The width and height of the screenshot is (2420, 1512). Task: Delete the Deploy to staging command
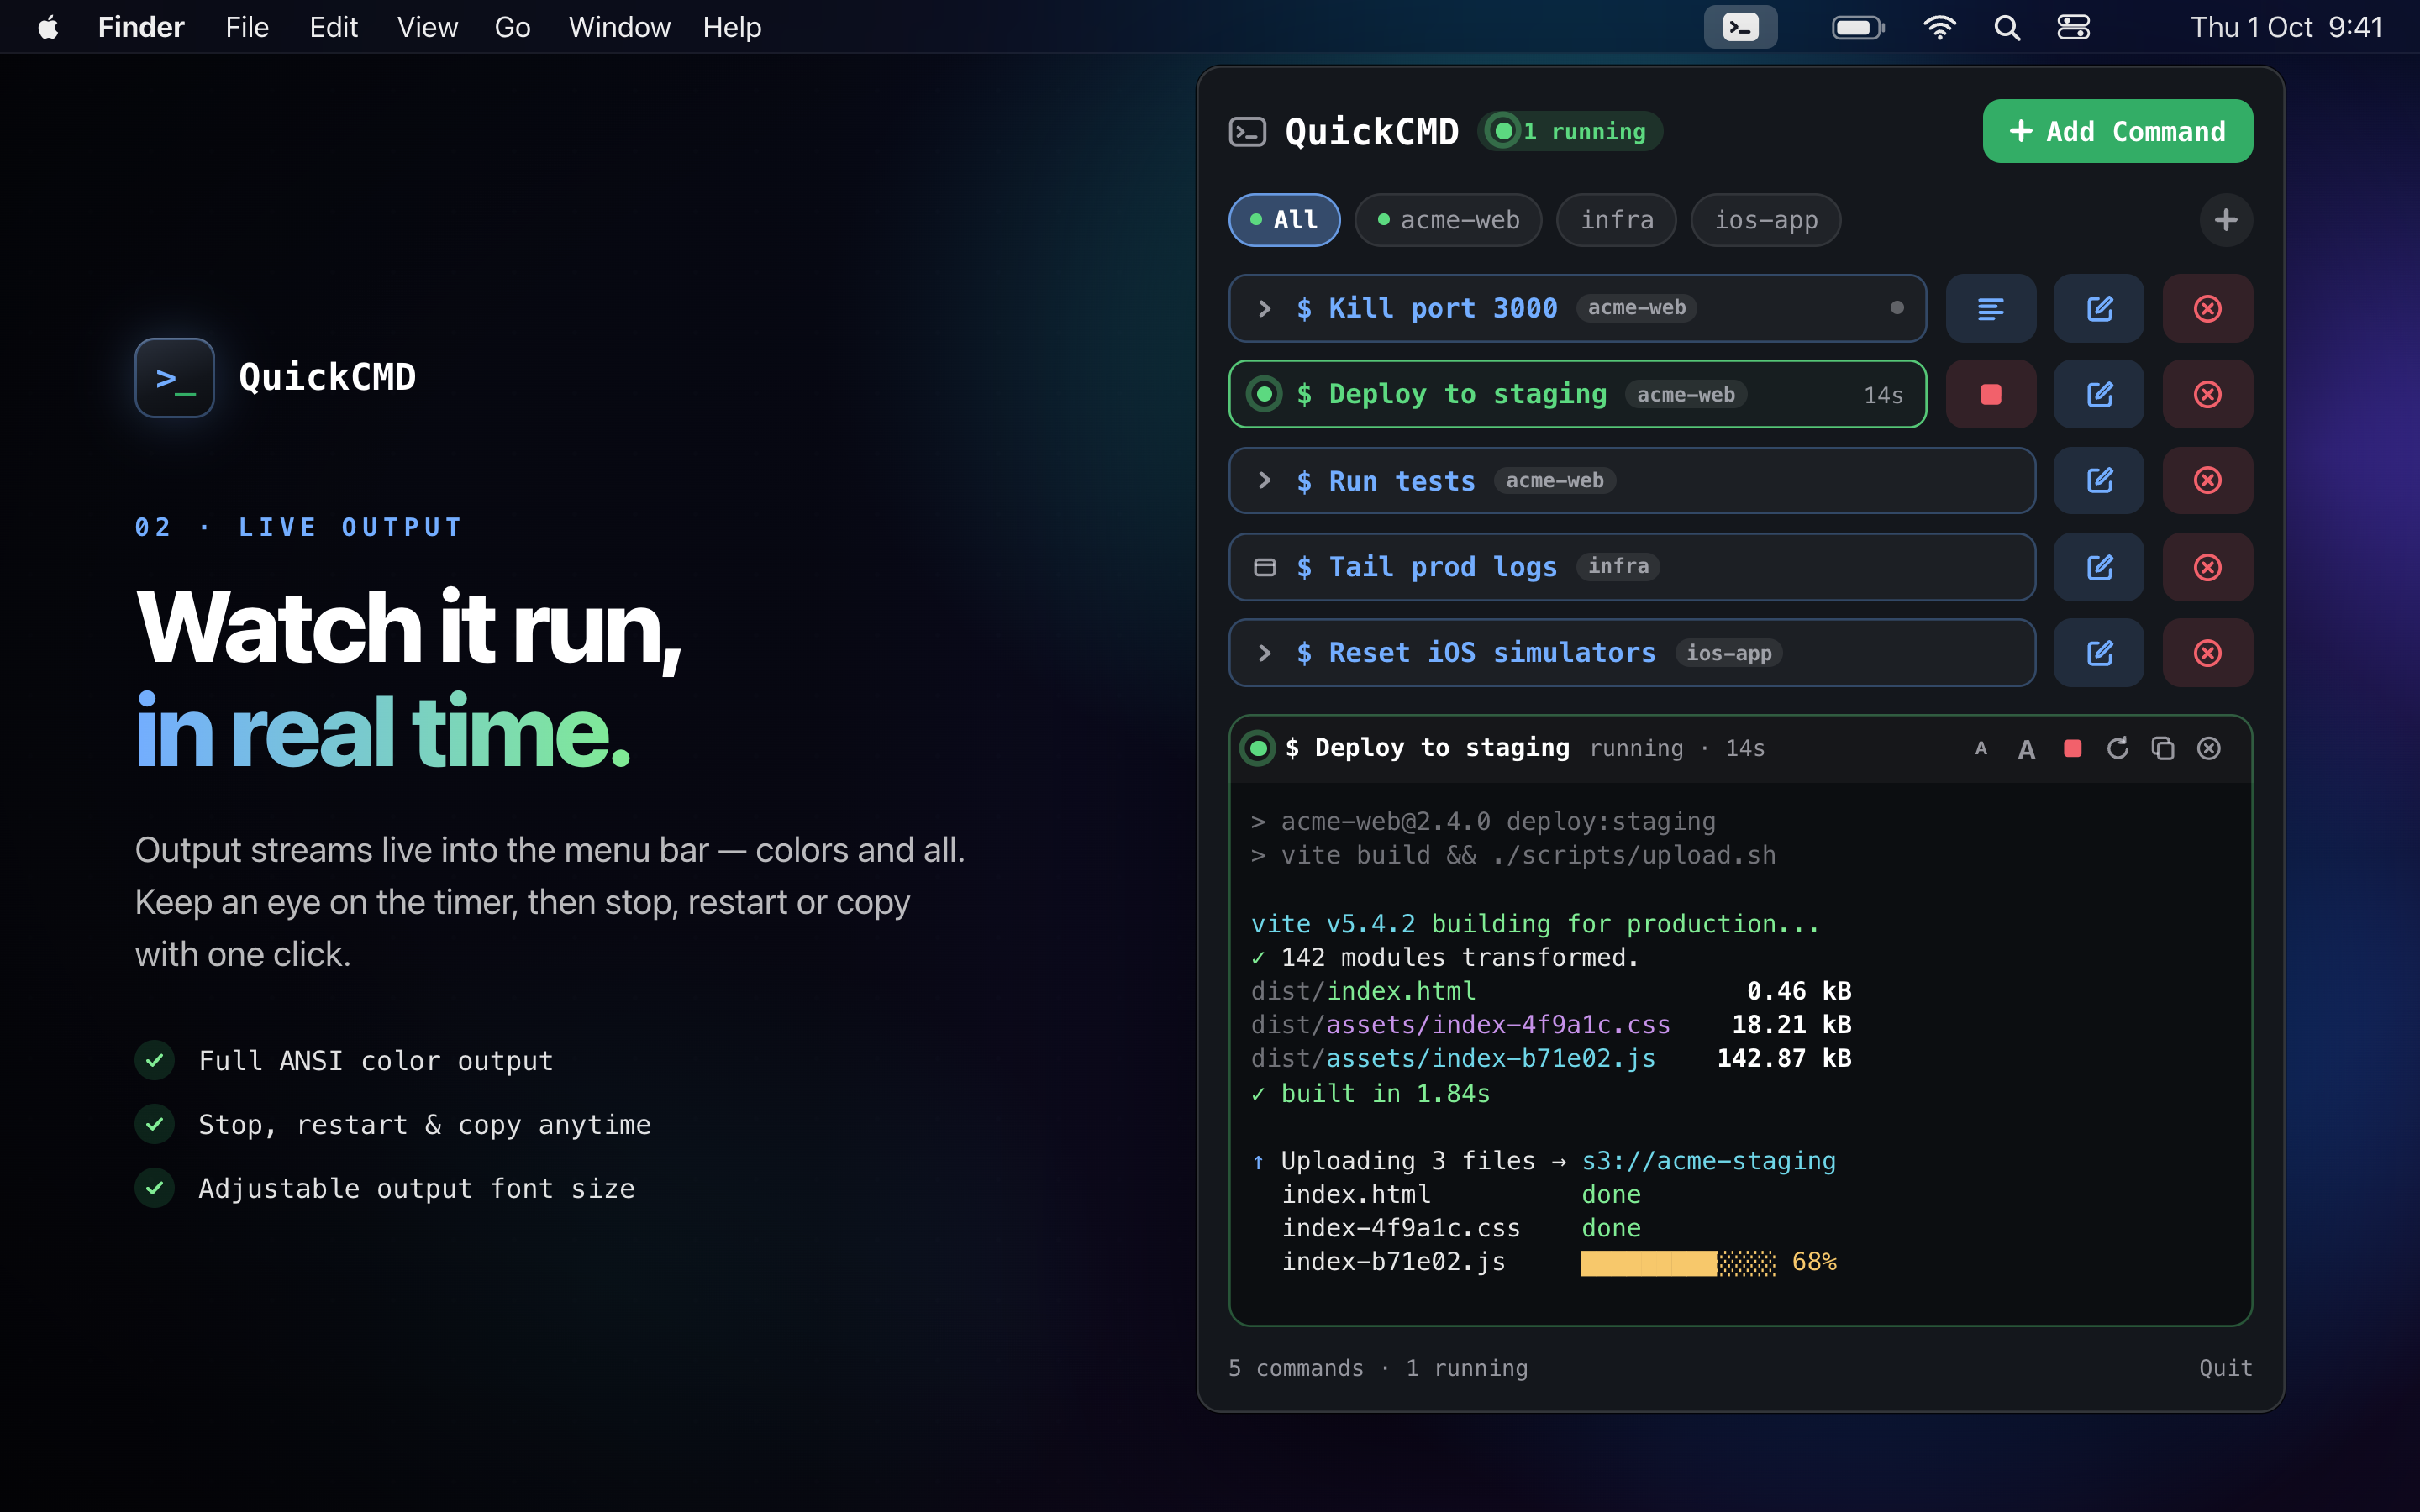[2207, 394]
